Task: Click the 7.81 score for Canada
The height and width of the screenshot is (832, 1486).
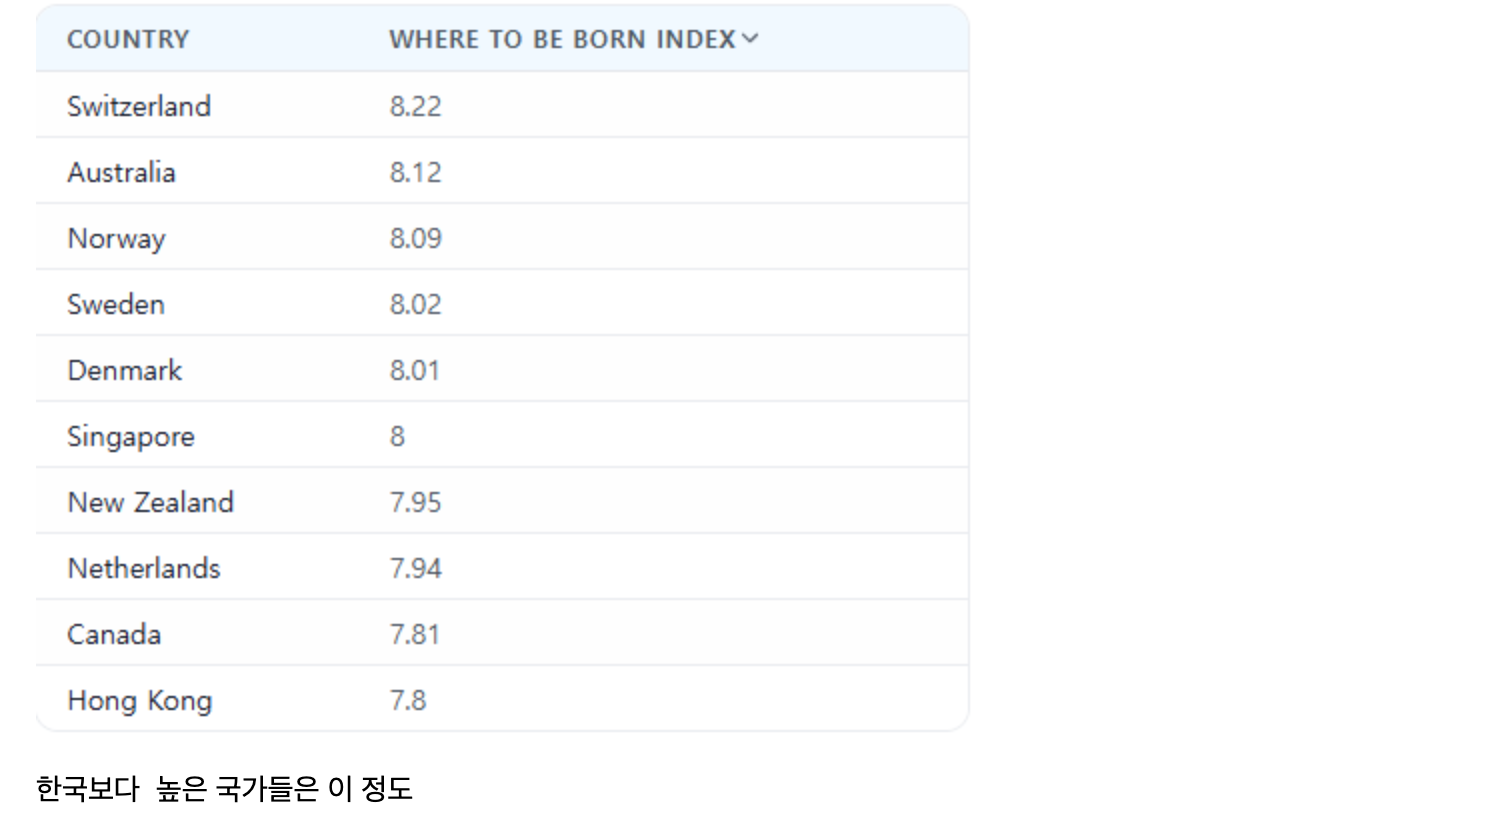Action: click(414, 634)
